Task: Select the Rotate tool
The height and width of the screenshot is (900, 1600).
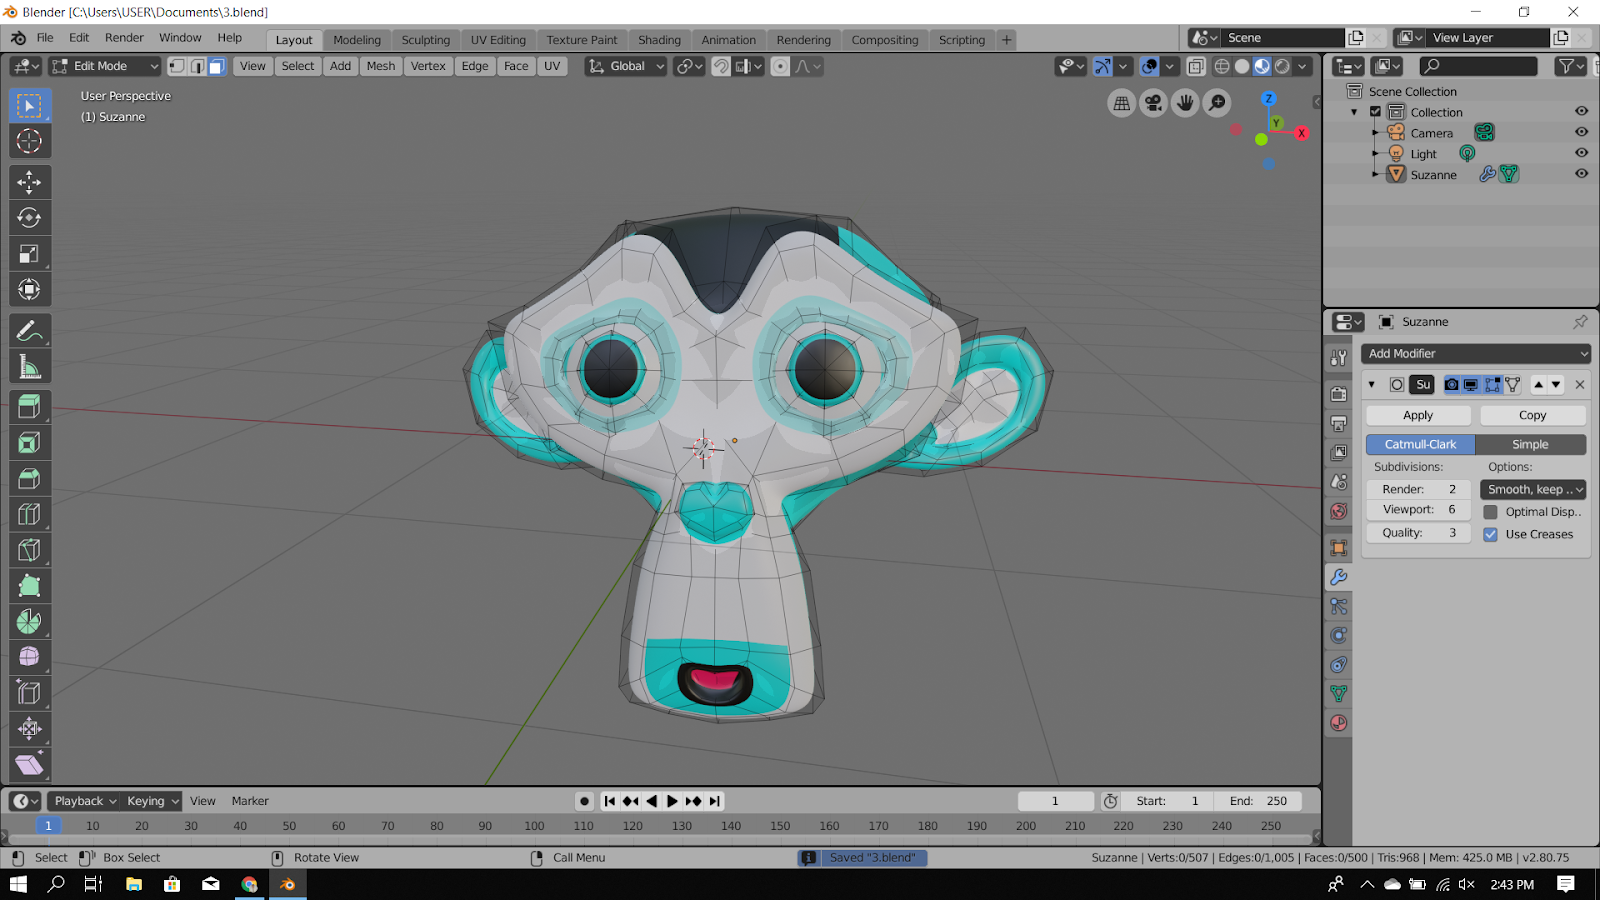Action: tap(30, 218)
